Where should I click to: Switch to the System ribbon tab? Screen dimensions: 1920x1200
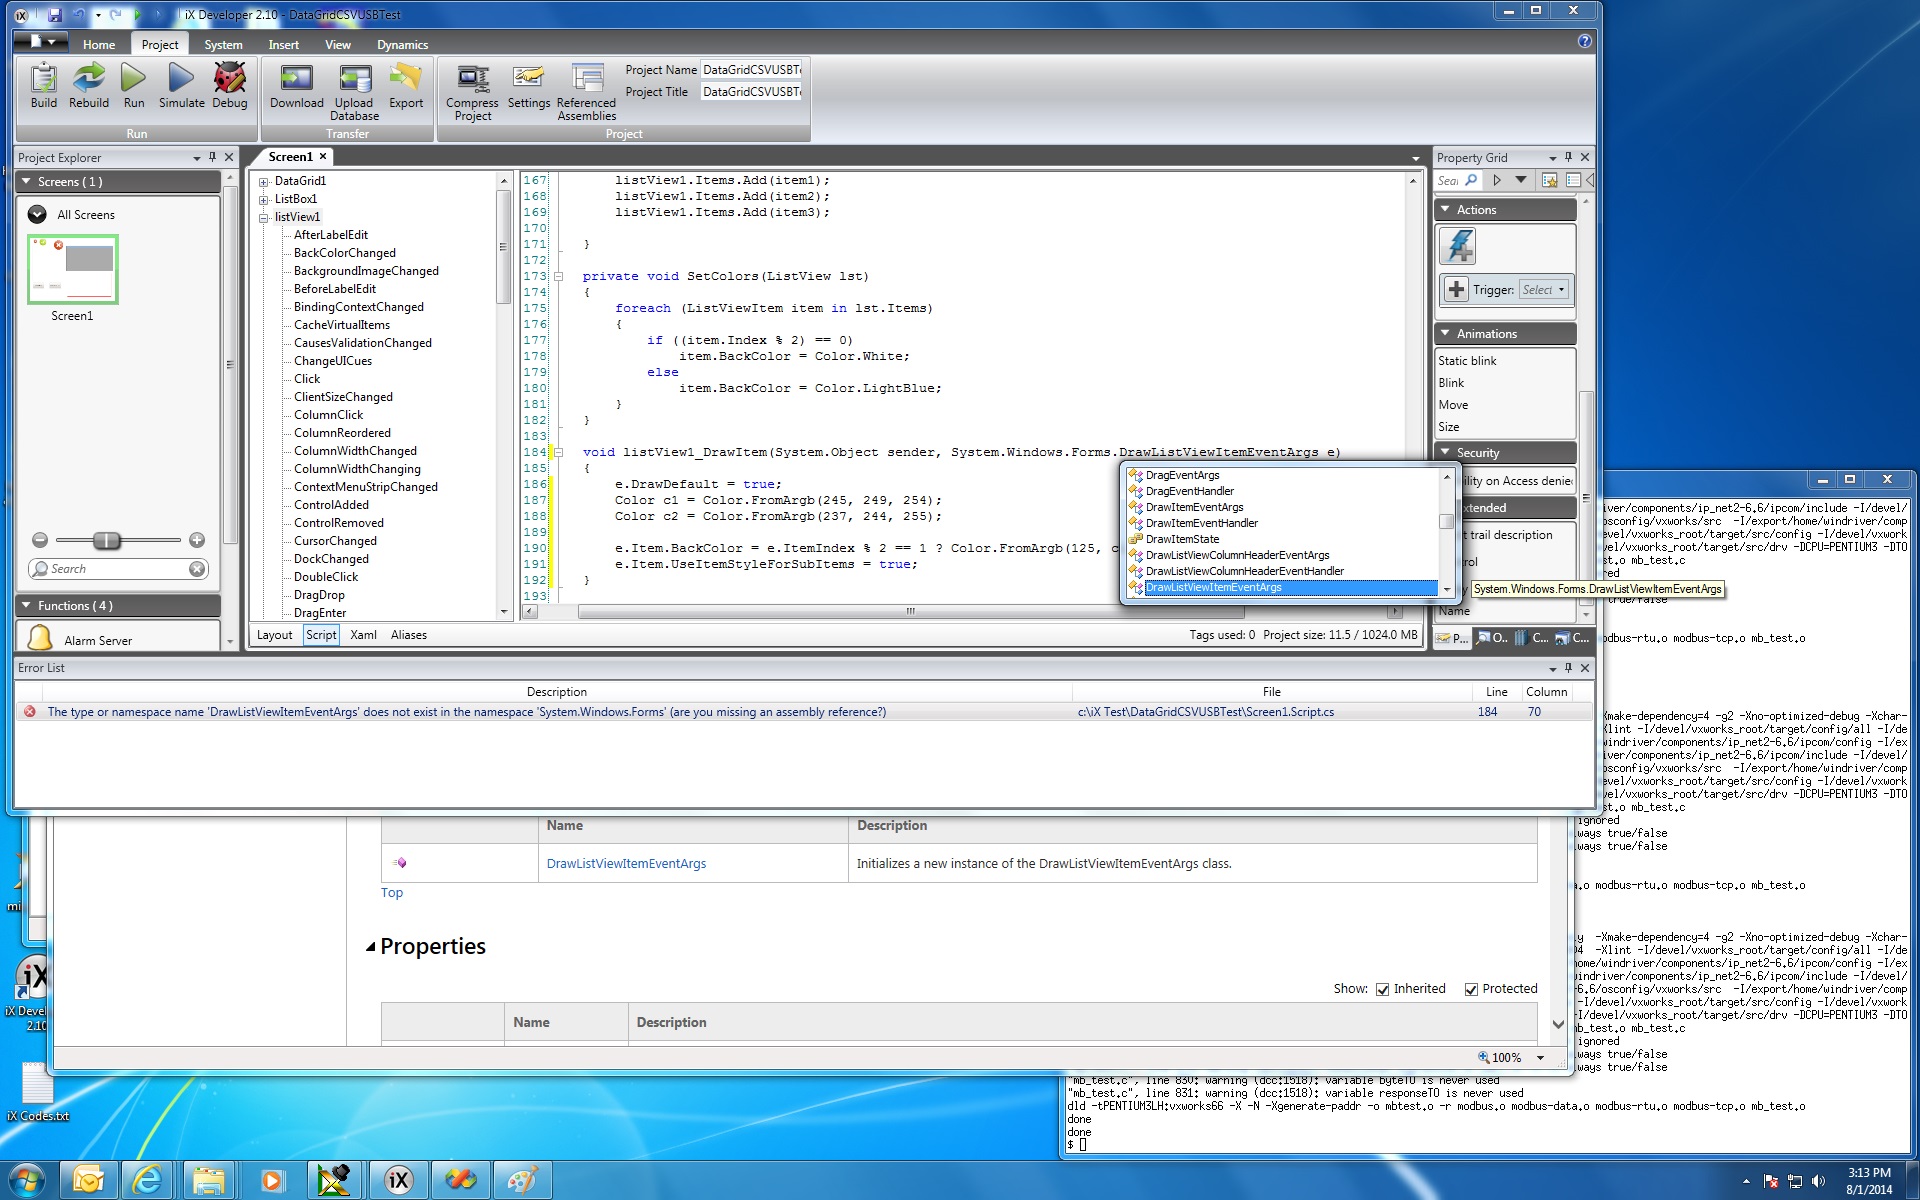(223, 44)
